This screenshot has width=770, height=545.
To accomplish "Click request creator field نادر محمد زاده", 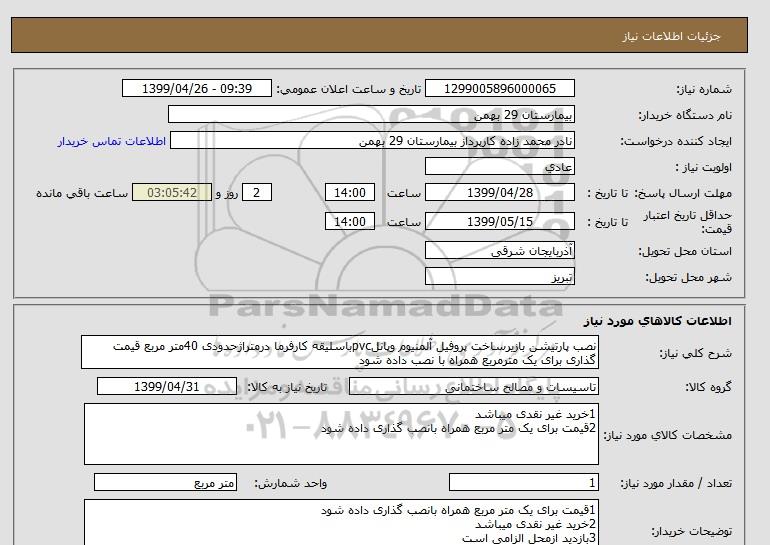I will pyautogui.click(x=372, y=141).
